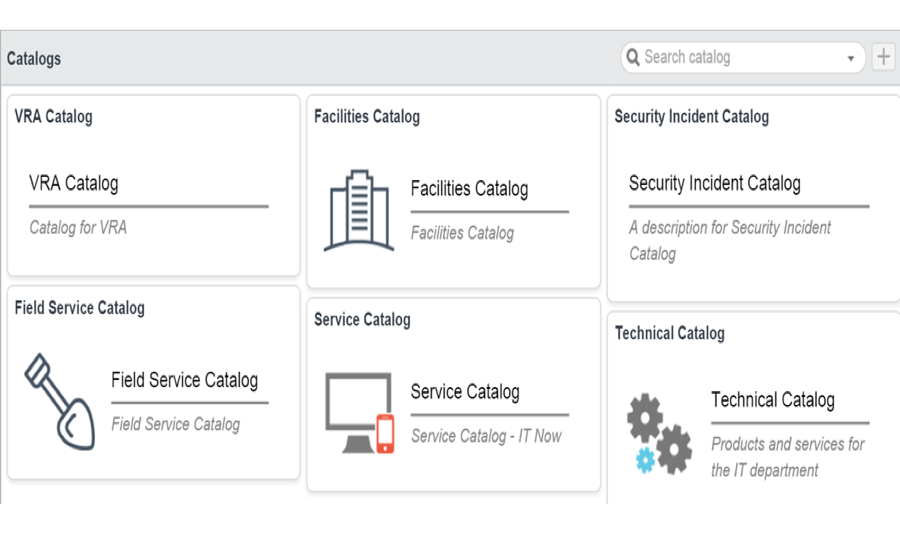
Task: Select the VRA Catalog card header
Action: point(54,117)
